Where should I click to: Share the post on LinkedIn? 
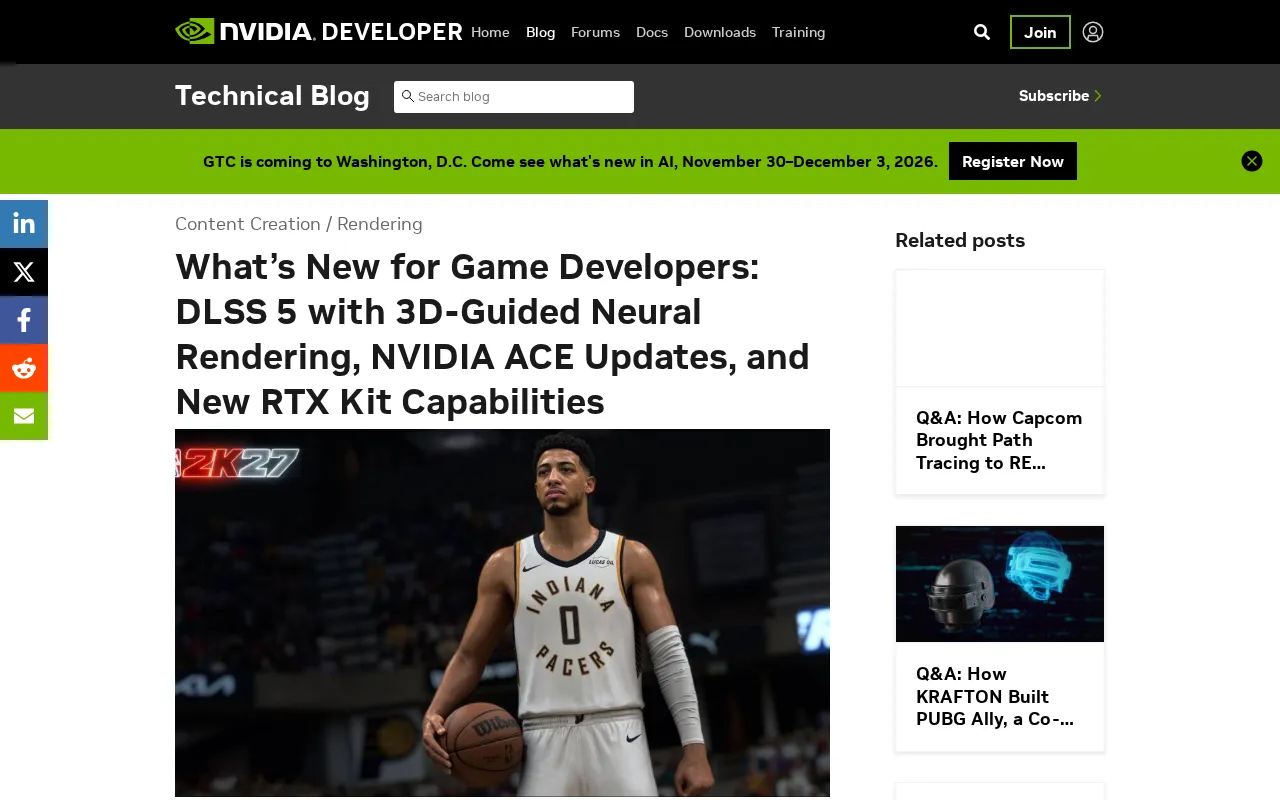pyautogui.click(x=24, y=224)
